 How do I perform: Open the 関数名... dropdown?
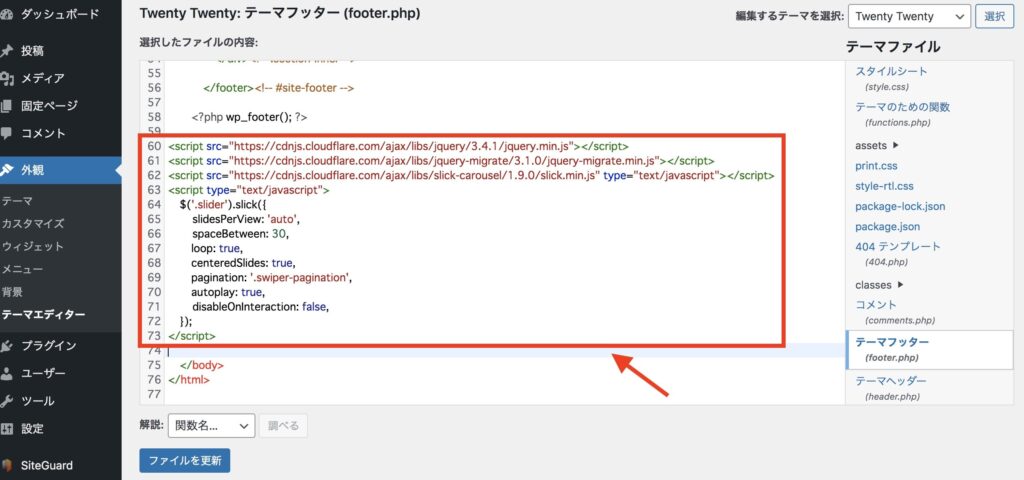click(x=211, y=426)
